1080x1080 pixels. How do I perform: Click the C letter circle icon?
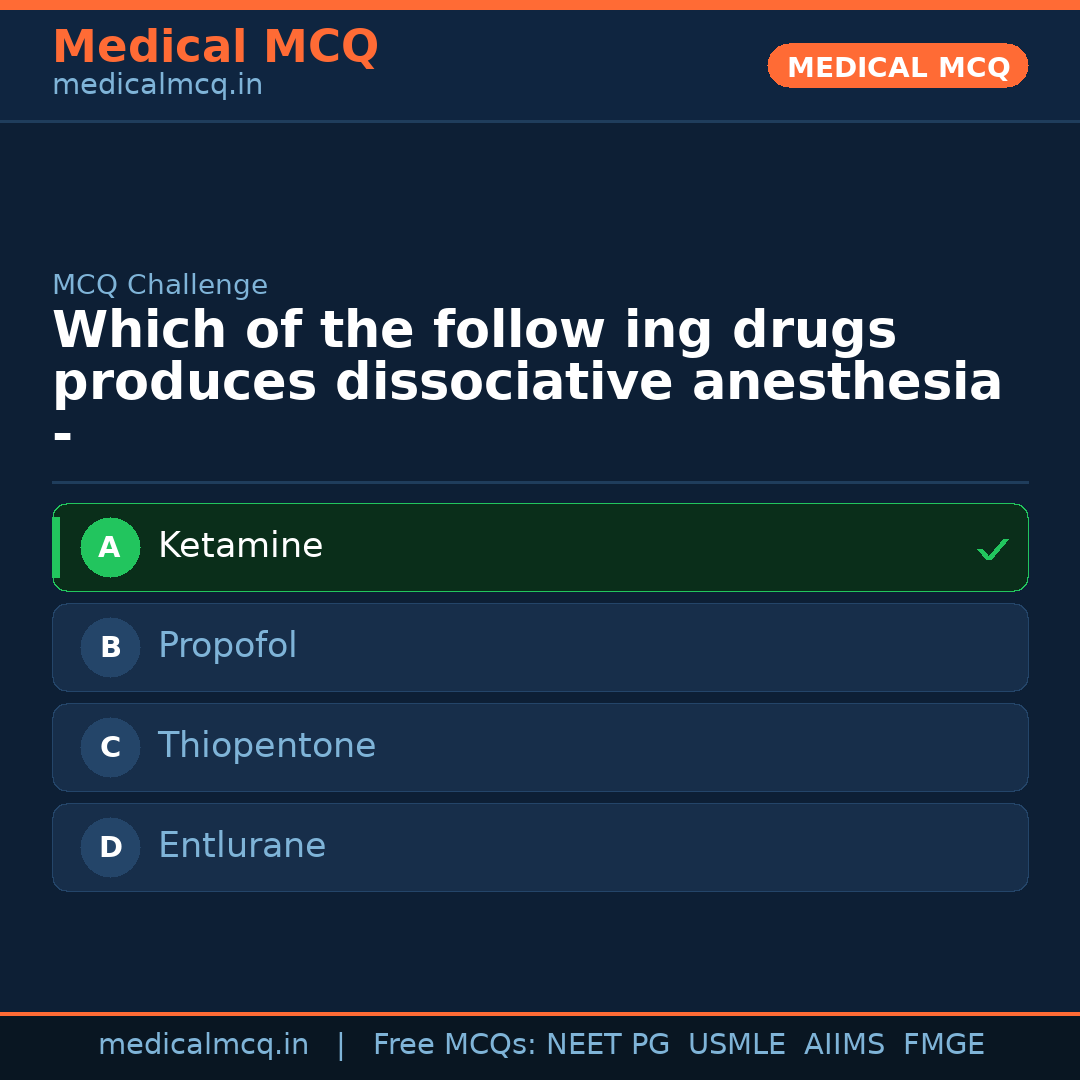coord(110,748)
